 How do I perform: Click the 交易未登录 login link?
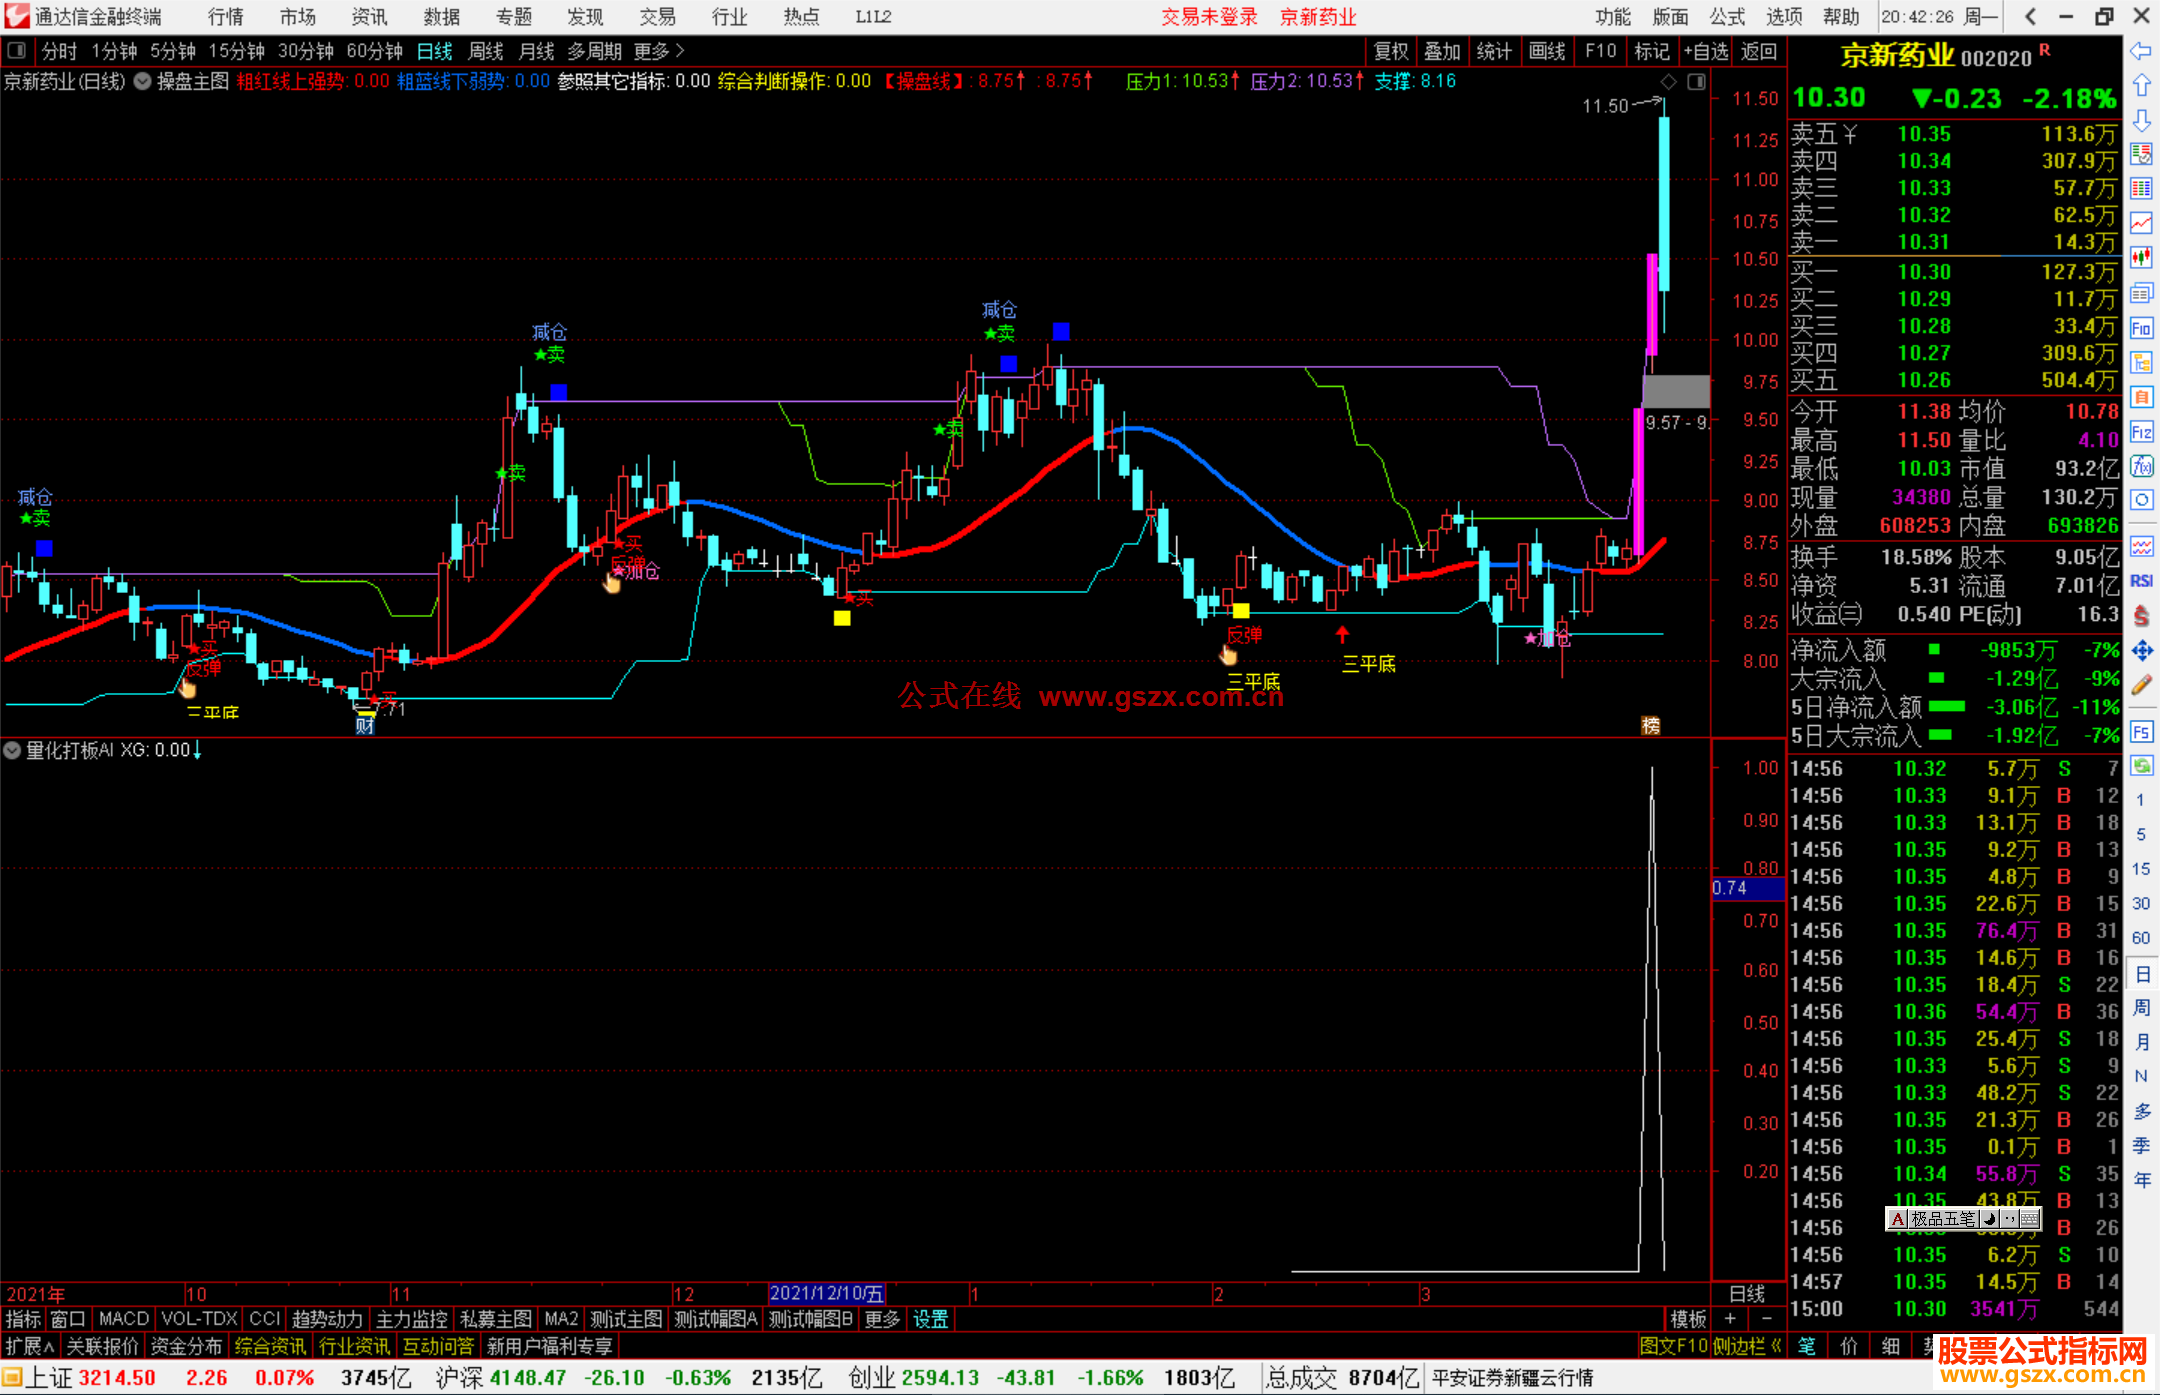click(x=1209, y=16)
